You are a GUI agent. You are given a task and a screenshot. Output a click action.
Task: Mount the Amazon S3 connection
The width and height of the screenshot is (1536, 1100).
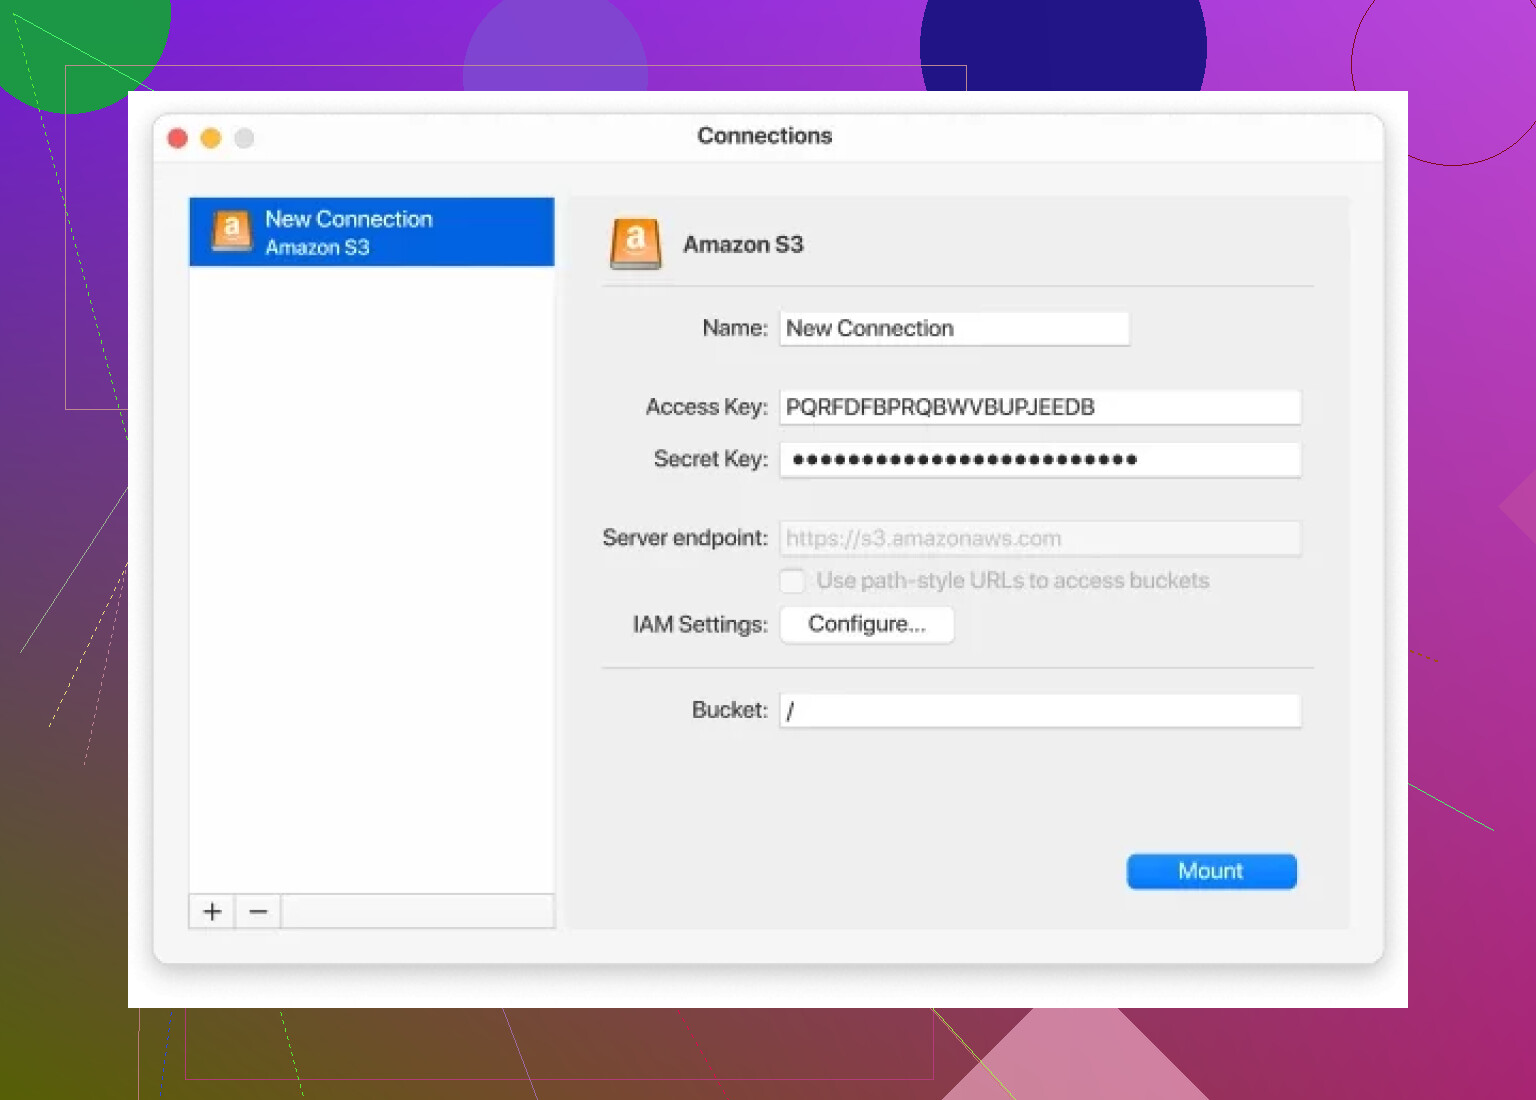(1211, 871)
